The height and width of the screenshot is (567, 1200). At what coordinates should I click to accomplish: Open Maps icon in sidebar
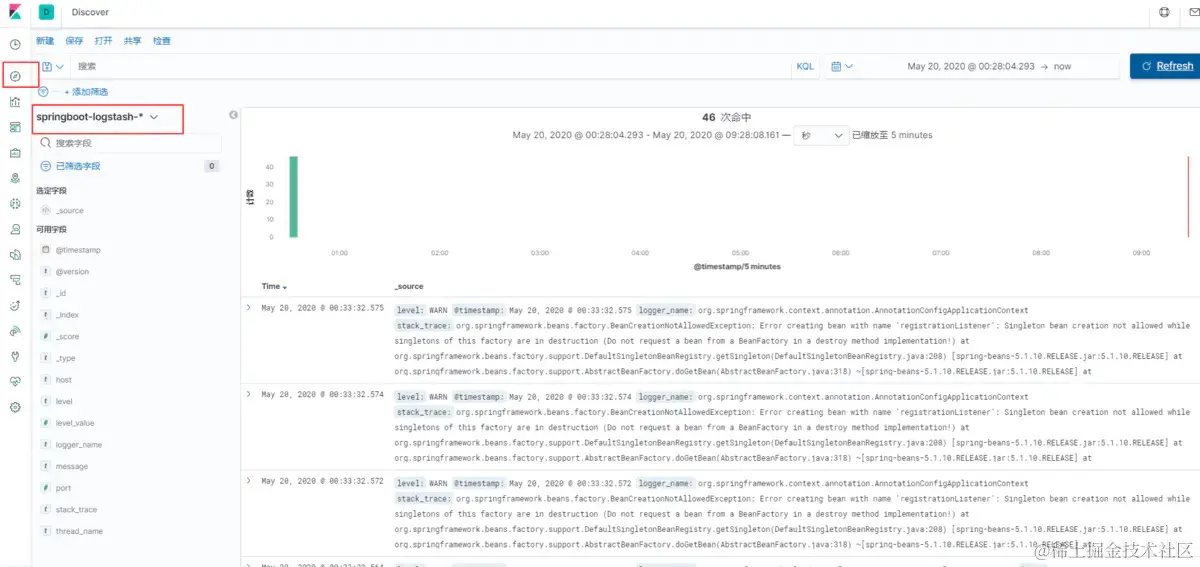coord(15,178)
